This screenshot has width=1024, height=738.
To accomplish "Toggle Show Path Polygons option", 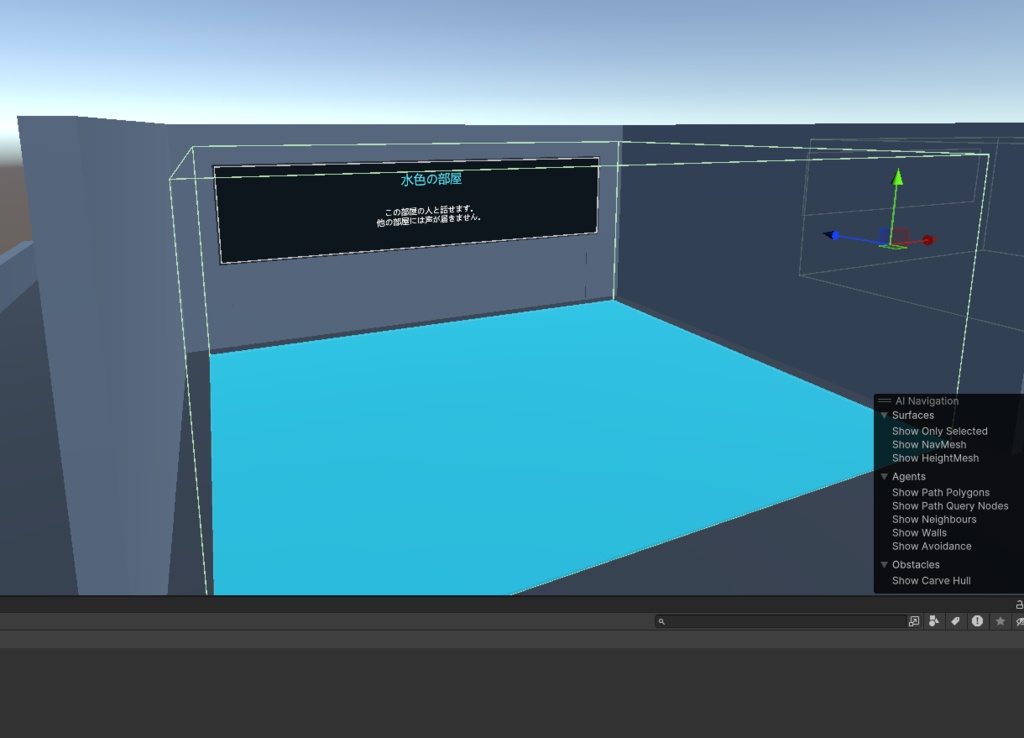I will tap(940, 492).
